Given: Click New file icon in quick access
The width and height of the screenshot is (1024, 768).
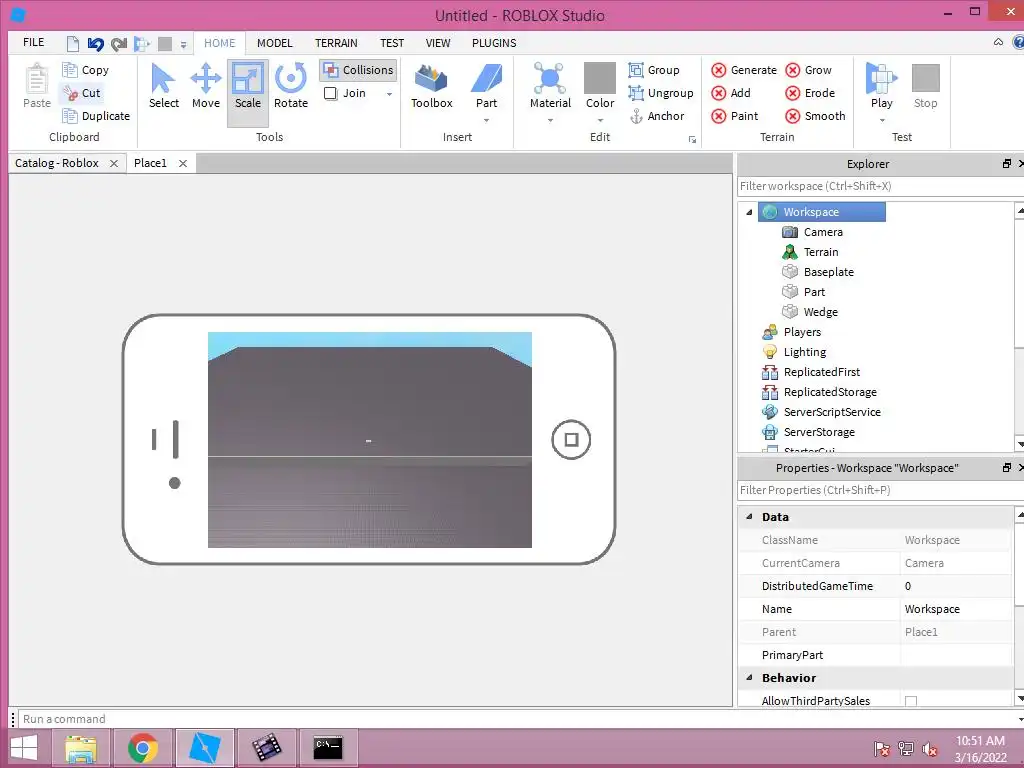Looking at the screenshot, I should (72, 44).
